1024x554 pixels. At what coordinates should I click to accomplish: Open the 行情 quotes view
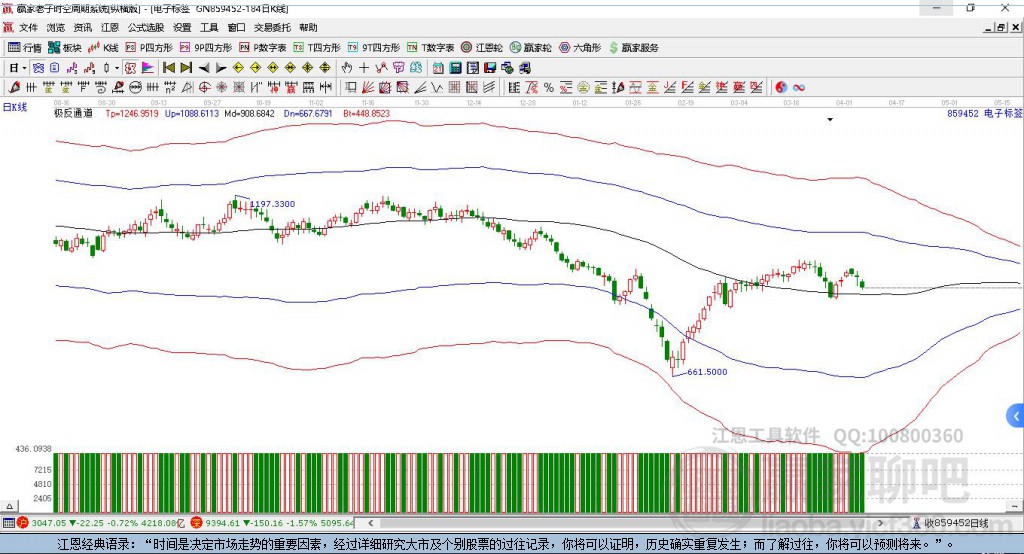(25, 48)
